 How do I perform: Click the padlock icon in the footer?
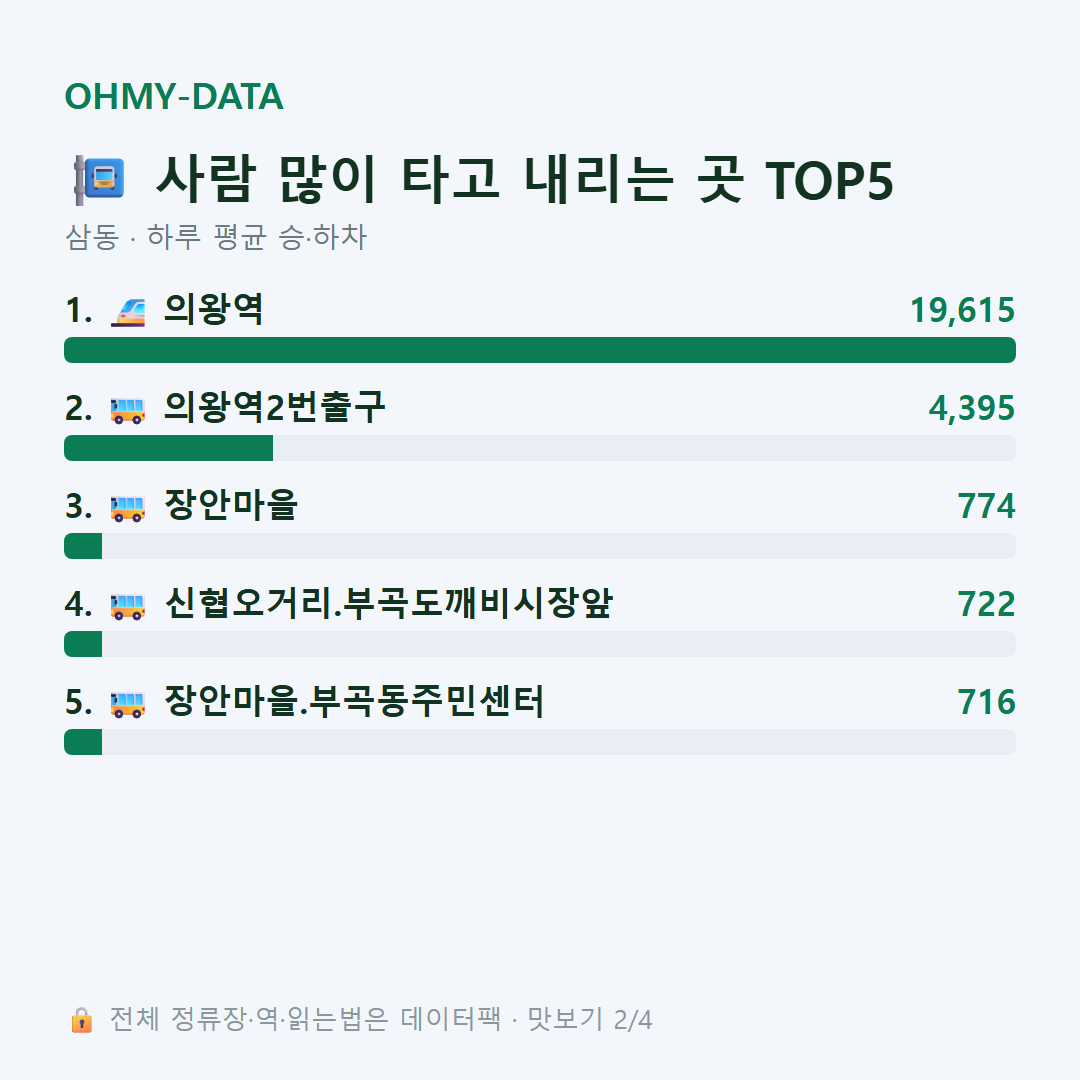click(81, 1019)
